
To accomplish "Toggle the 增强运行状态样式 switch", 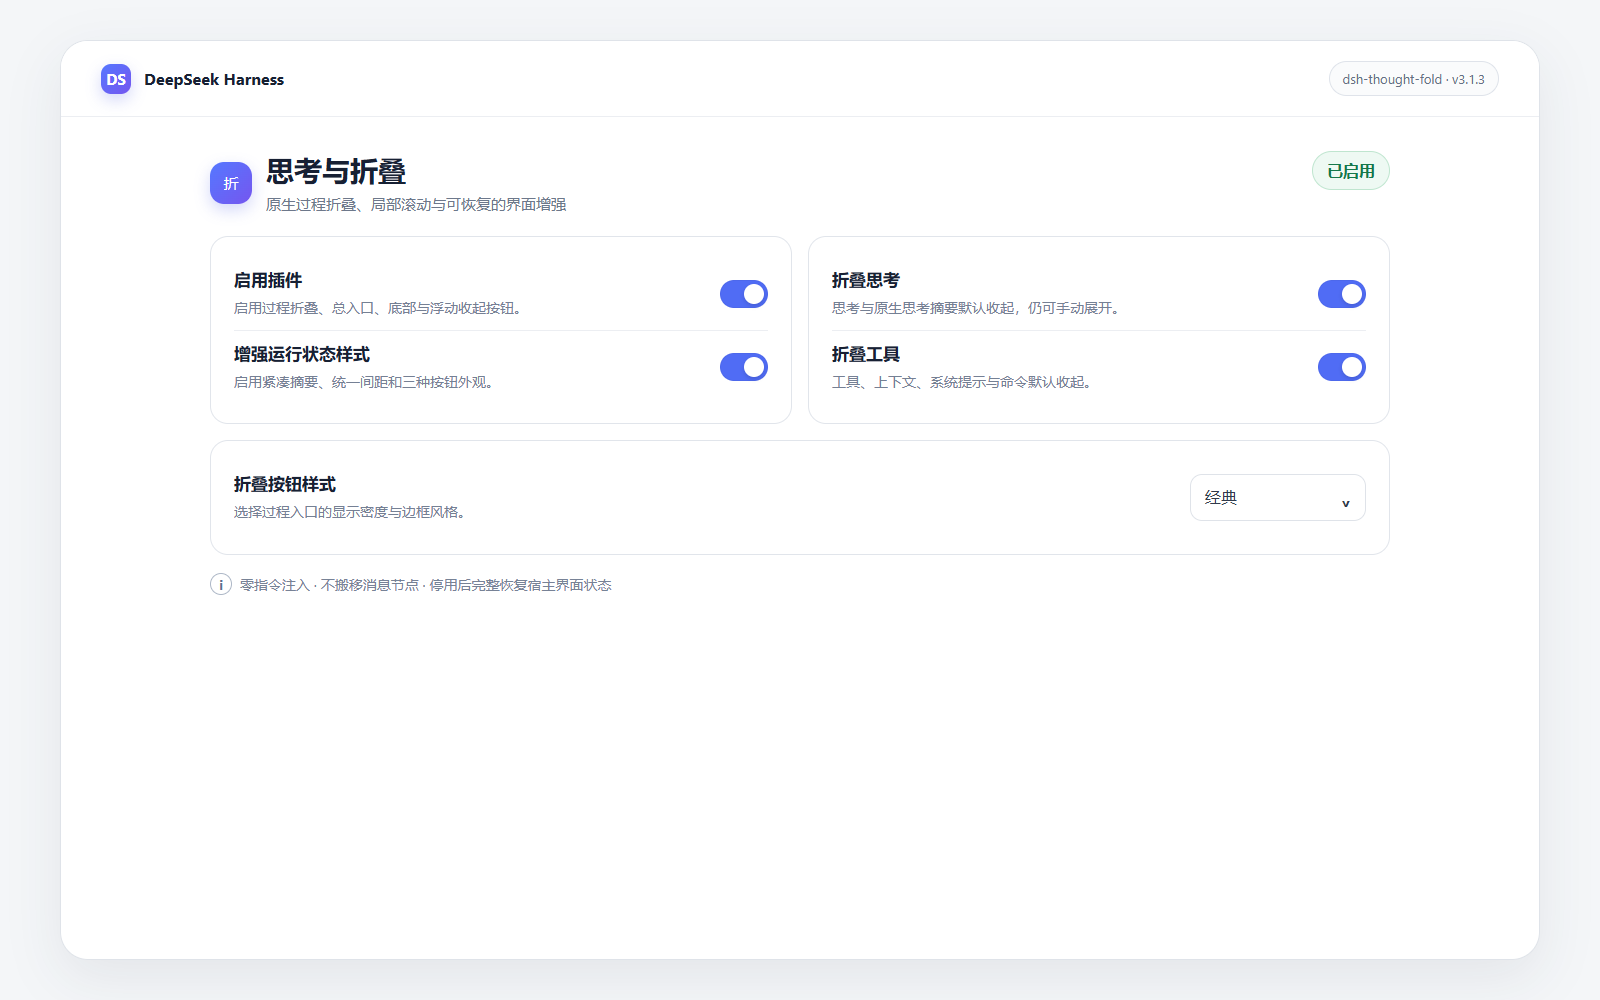I will pyautogui.click(x=744, y=367).
